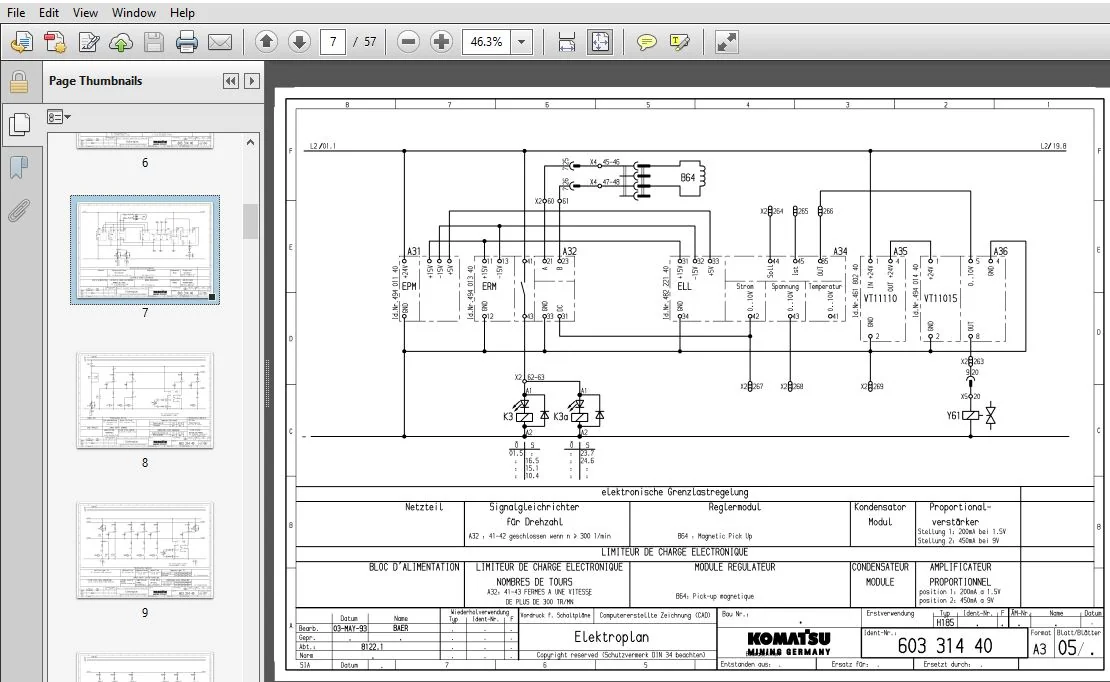Select page 7 thumbnail
1110x682 pixels.
[x=145, y=250]
